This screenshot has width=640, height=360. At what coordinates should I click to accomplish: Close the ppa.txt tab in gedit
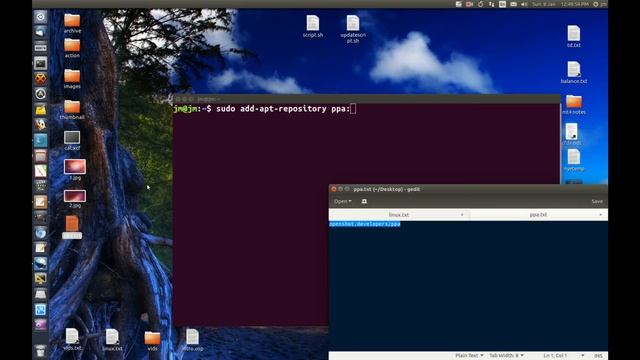(600, 215)
